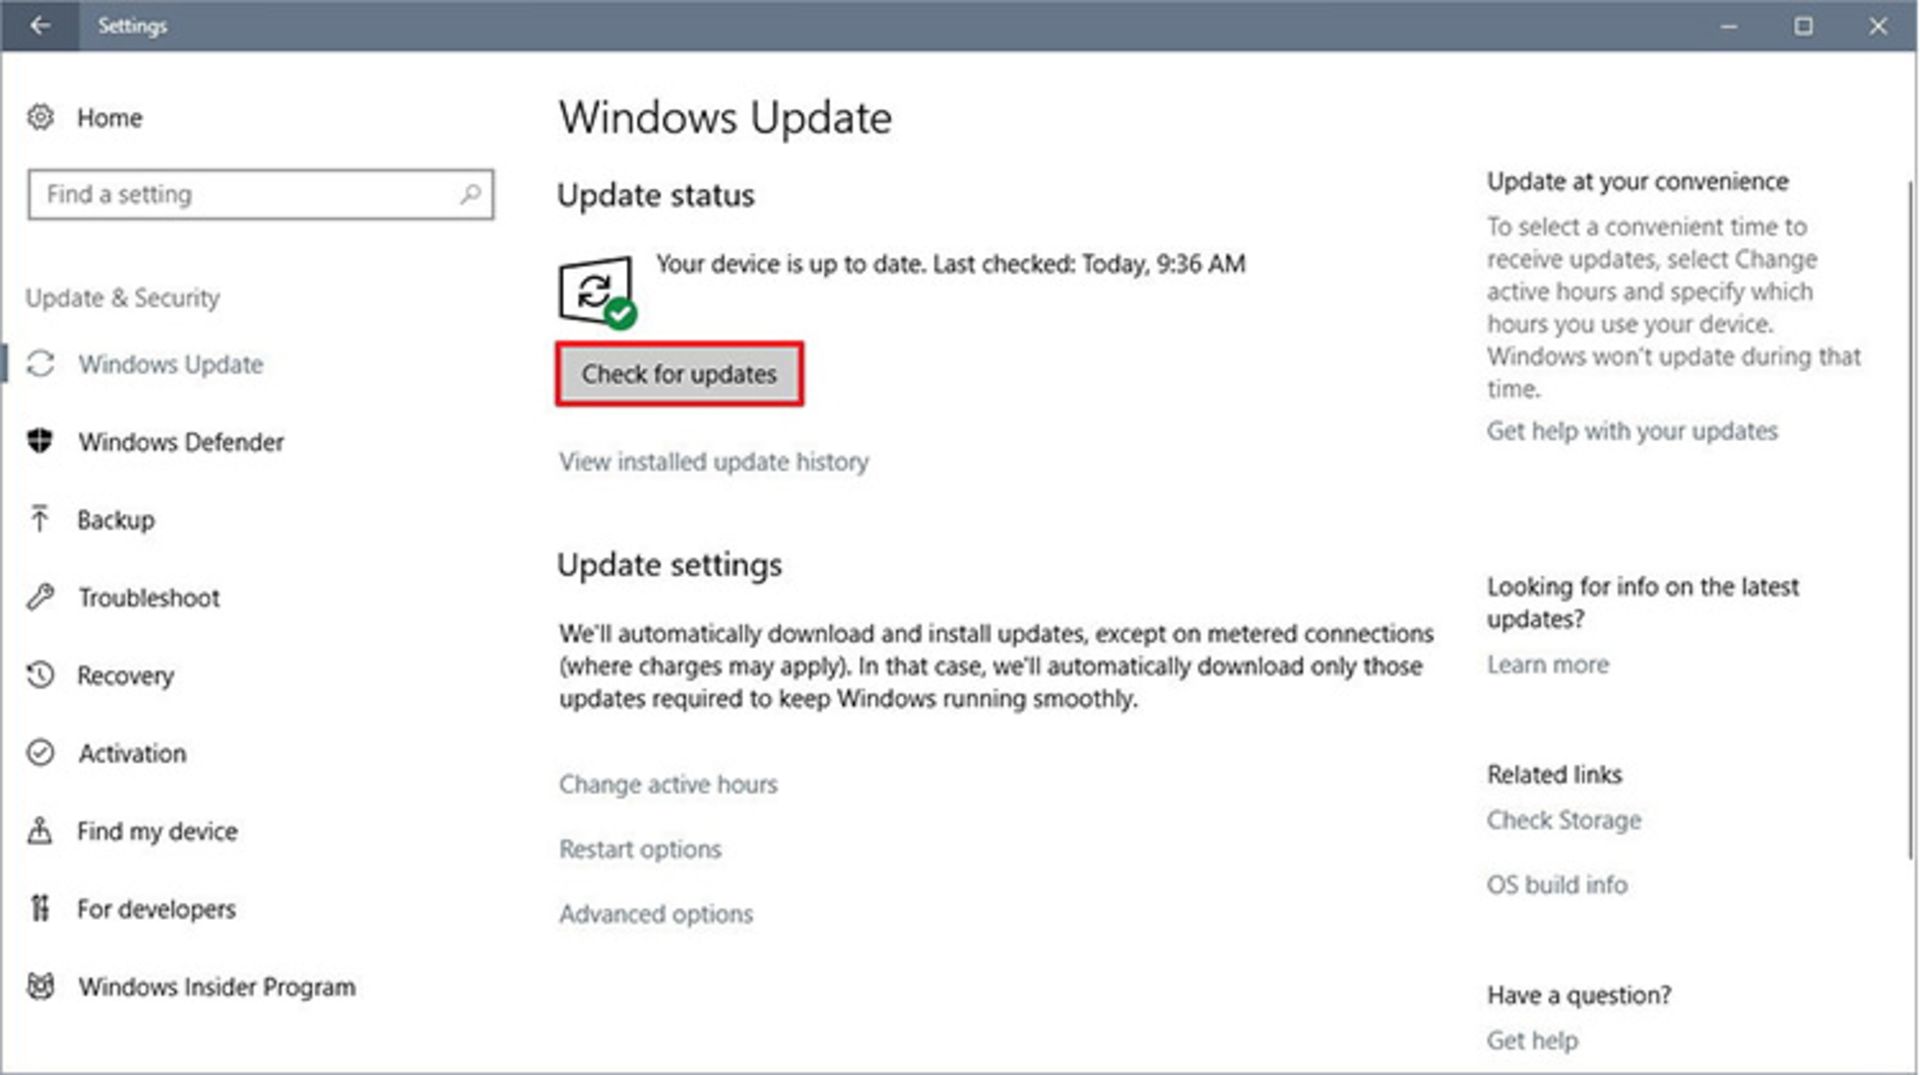Close the Settings window
The image size is (1920, 1075).
click(1878, 26)
